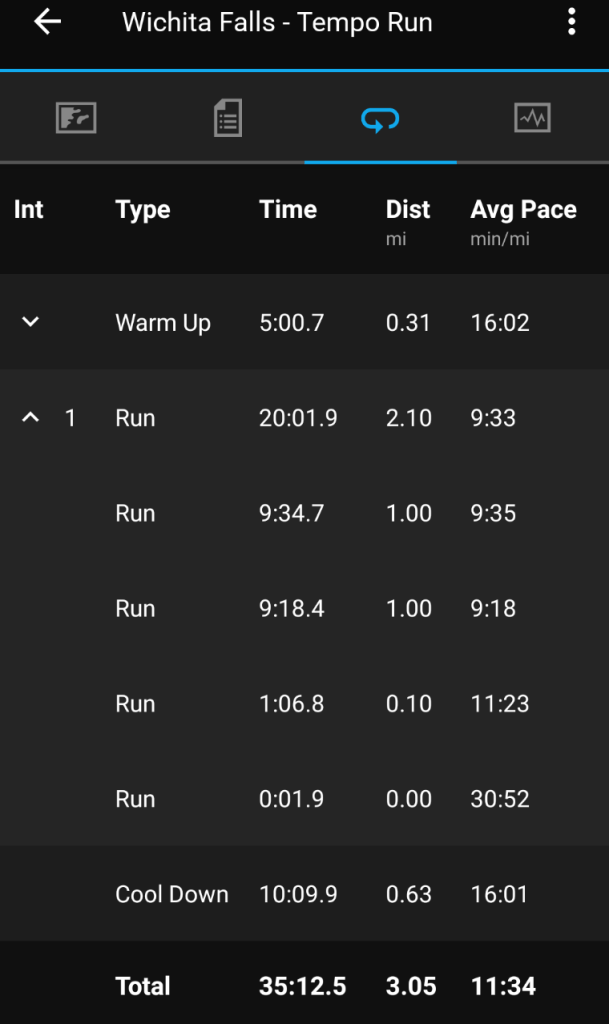Open the activity overview map tab
Screen dimensions: 609x1024
(76, 119)
